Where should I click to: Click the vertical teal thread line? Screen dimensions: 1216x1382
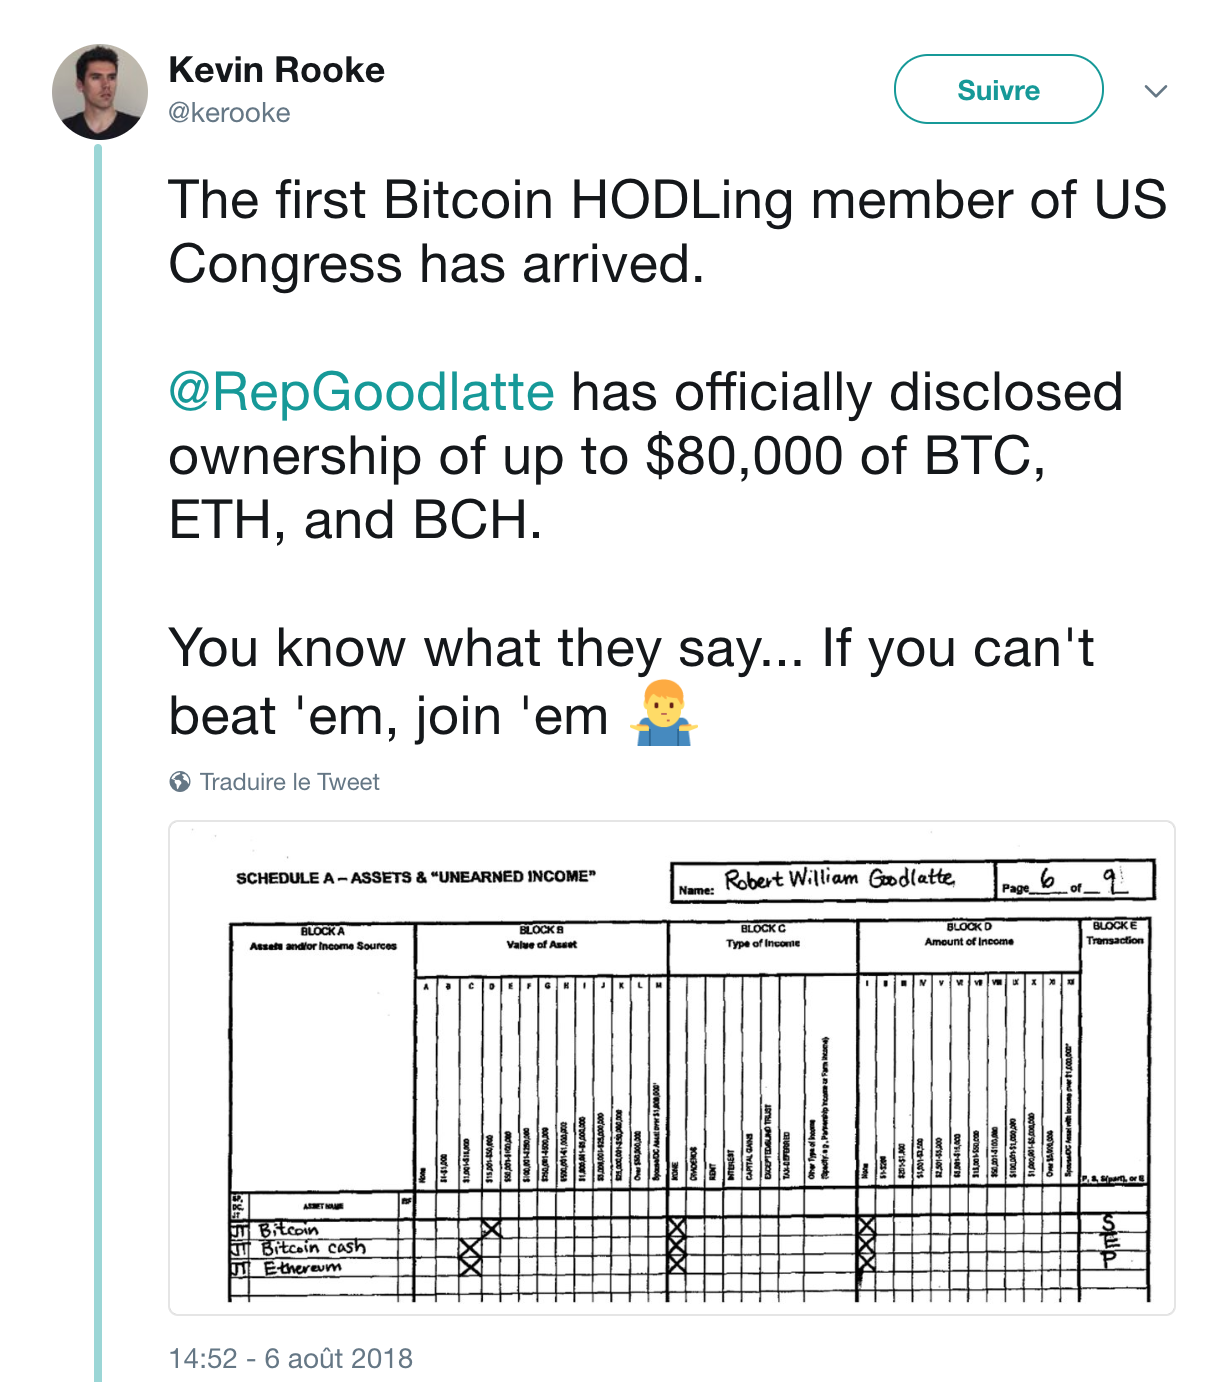pos(98,762)
